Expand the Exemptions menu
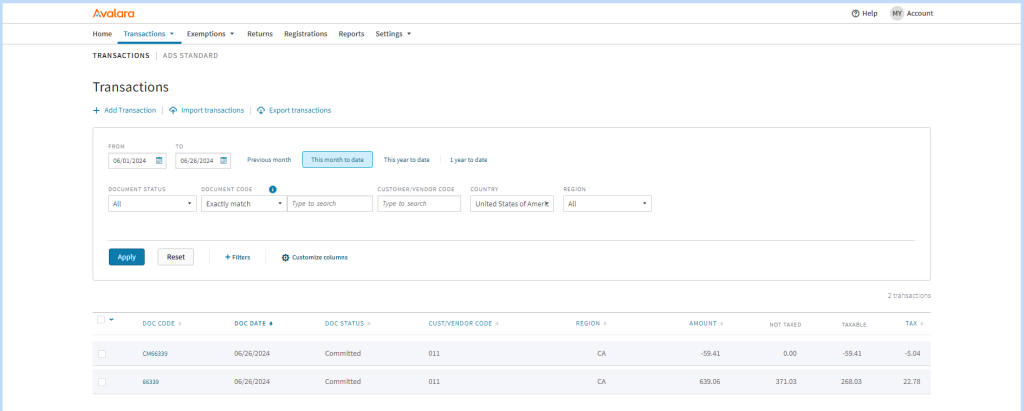Viewport: 1024px width, 411px height. [210, 34]
